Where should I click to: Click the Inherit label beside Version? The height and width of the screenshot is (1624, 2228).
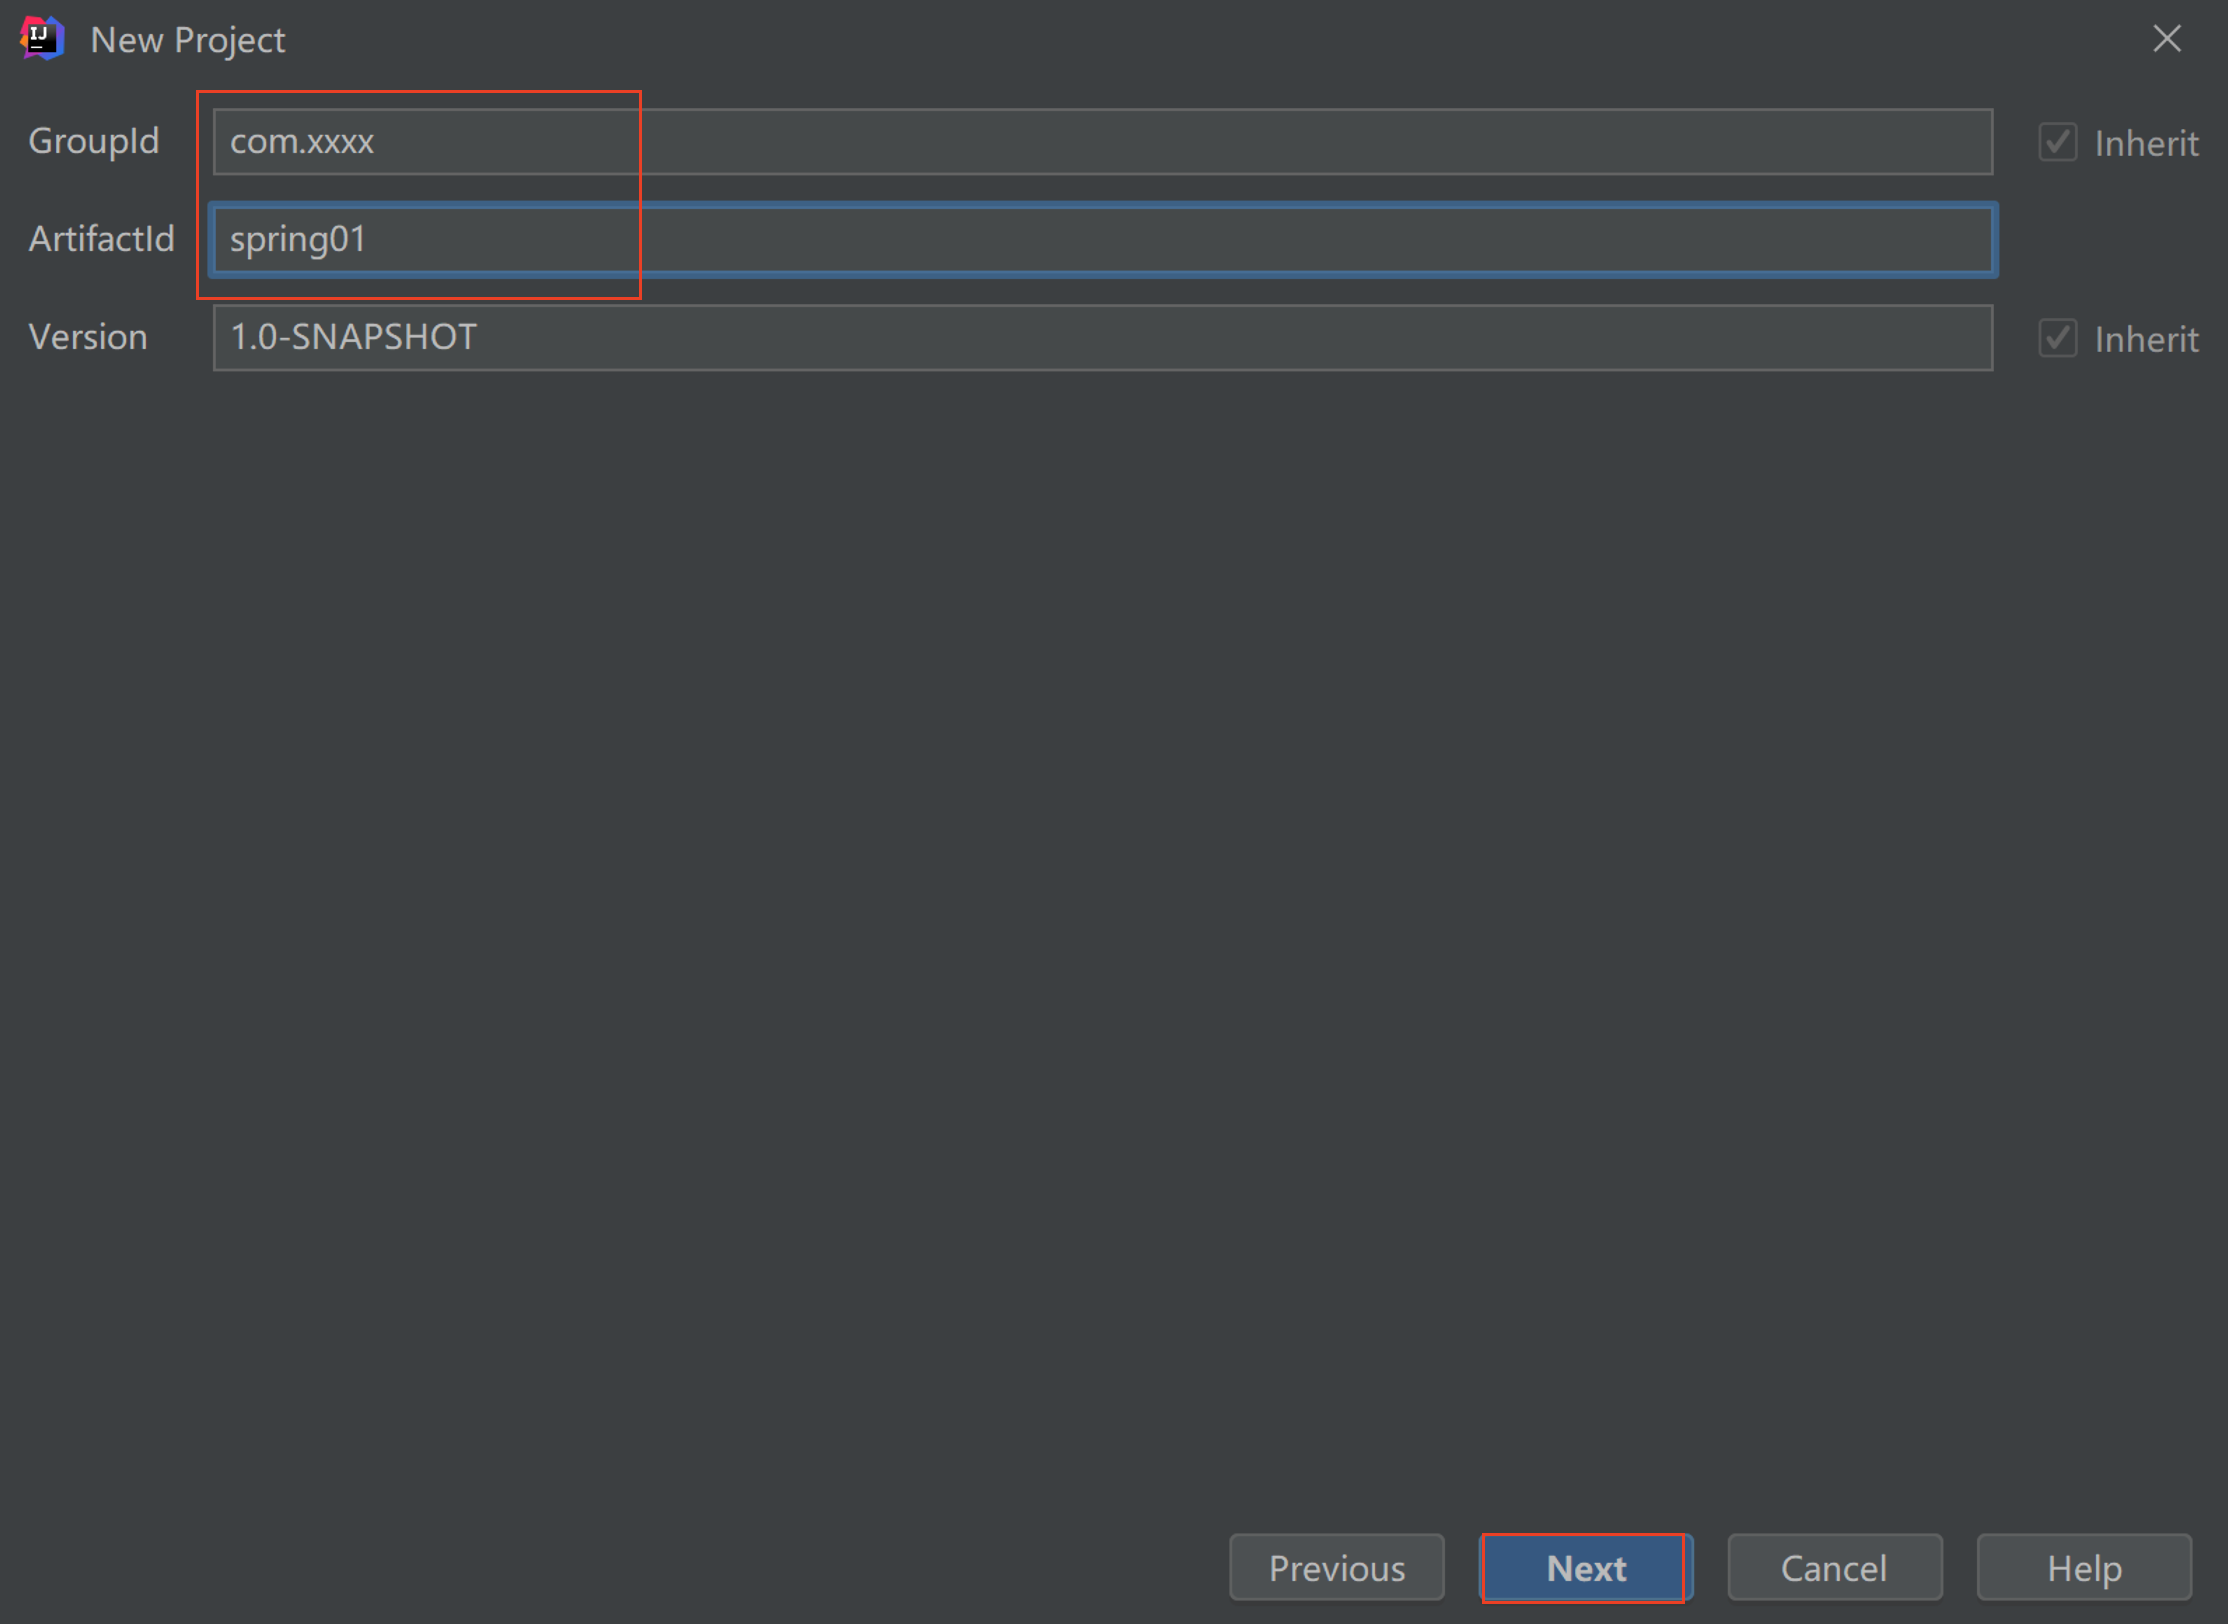[x=2146, y=340]
